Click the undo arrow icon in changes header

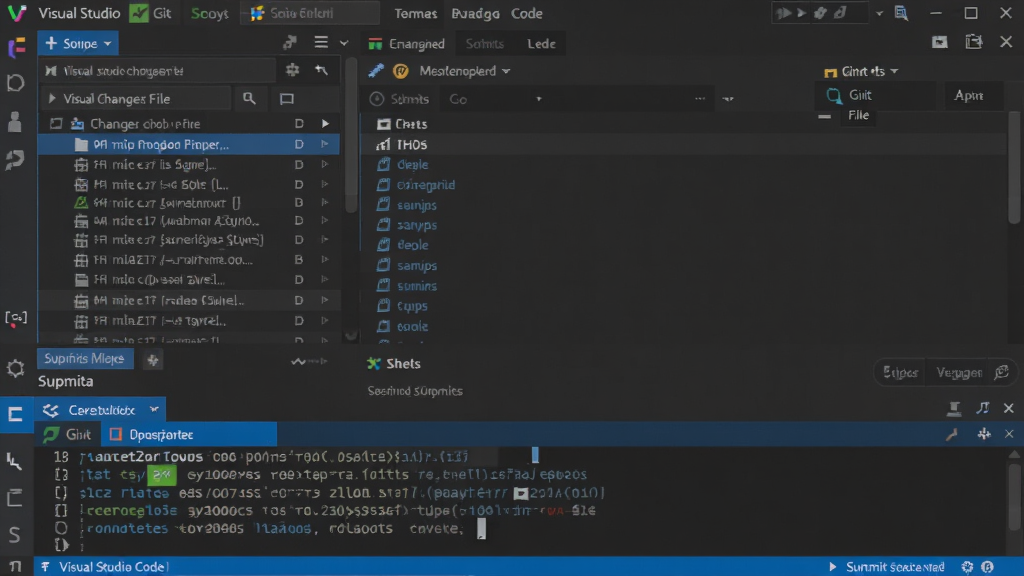321,70
